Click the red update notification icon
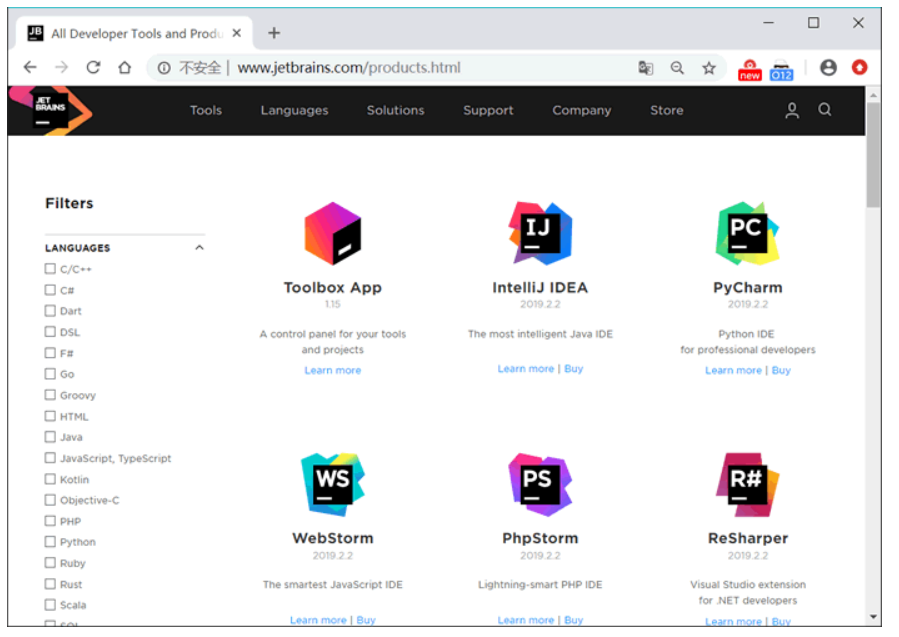The image size is (899, 637). (x=859, y=68)
